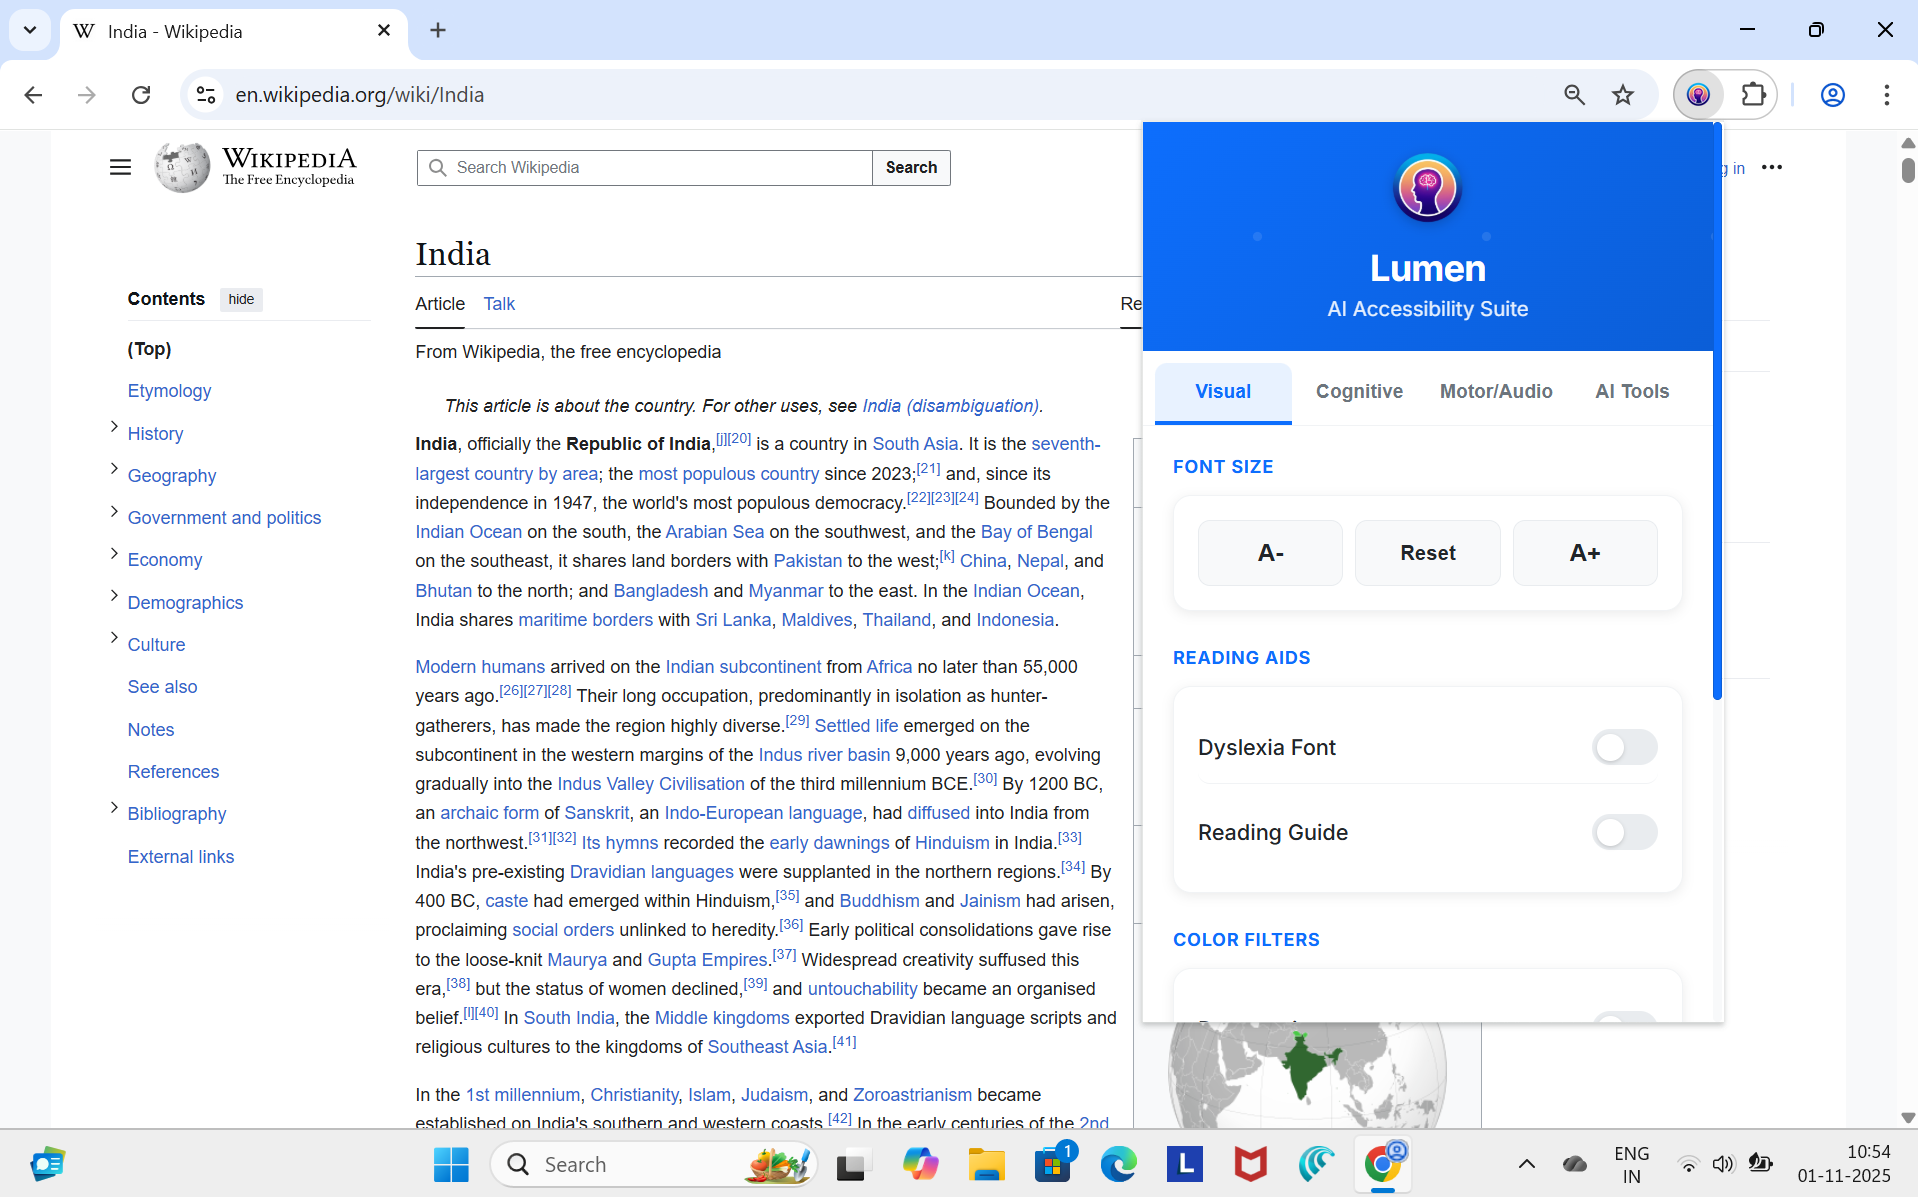Expand the Demographics contents section
The width and height of the screenshot is (1918, 1197).
114,596
